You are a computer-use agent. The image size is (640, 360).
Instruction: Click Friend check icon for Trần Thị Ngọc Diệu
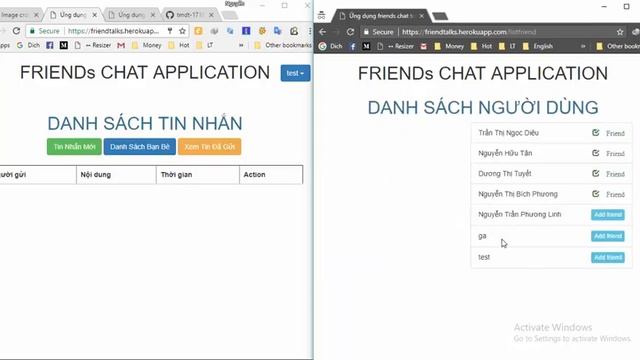click(596, 133)
